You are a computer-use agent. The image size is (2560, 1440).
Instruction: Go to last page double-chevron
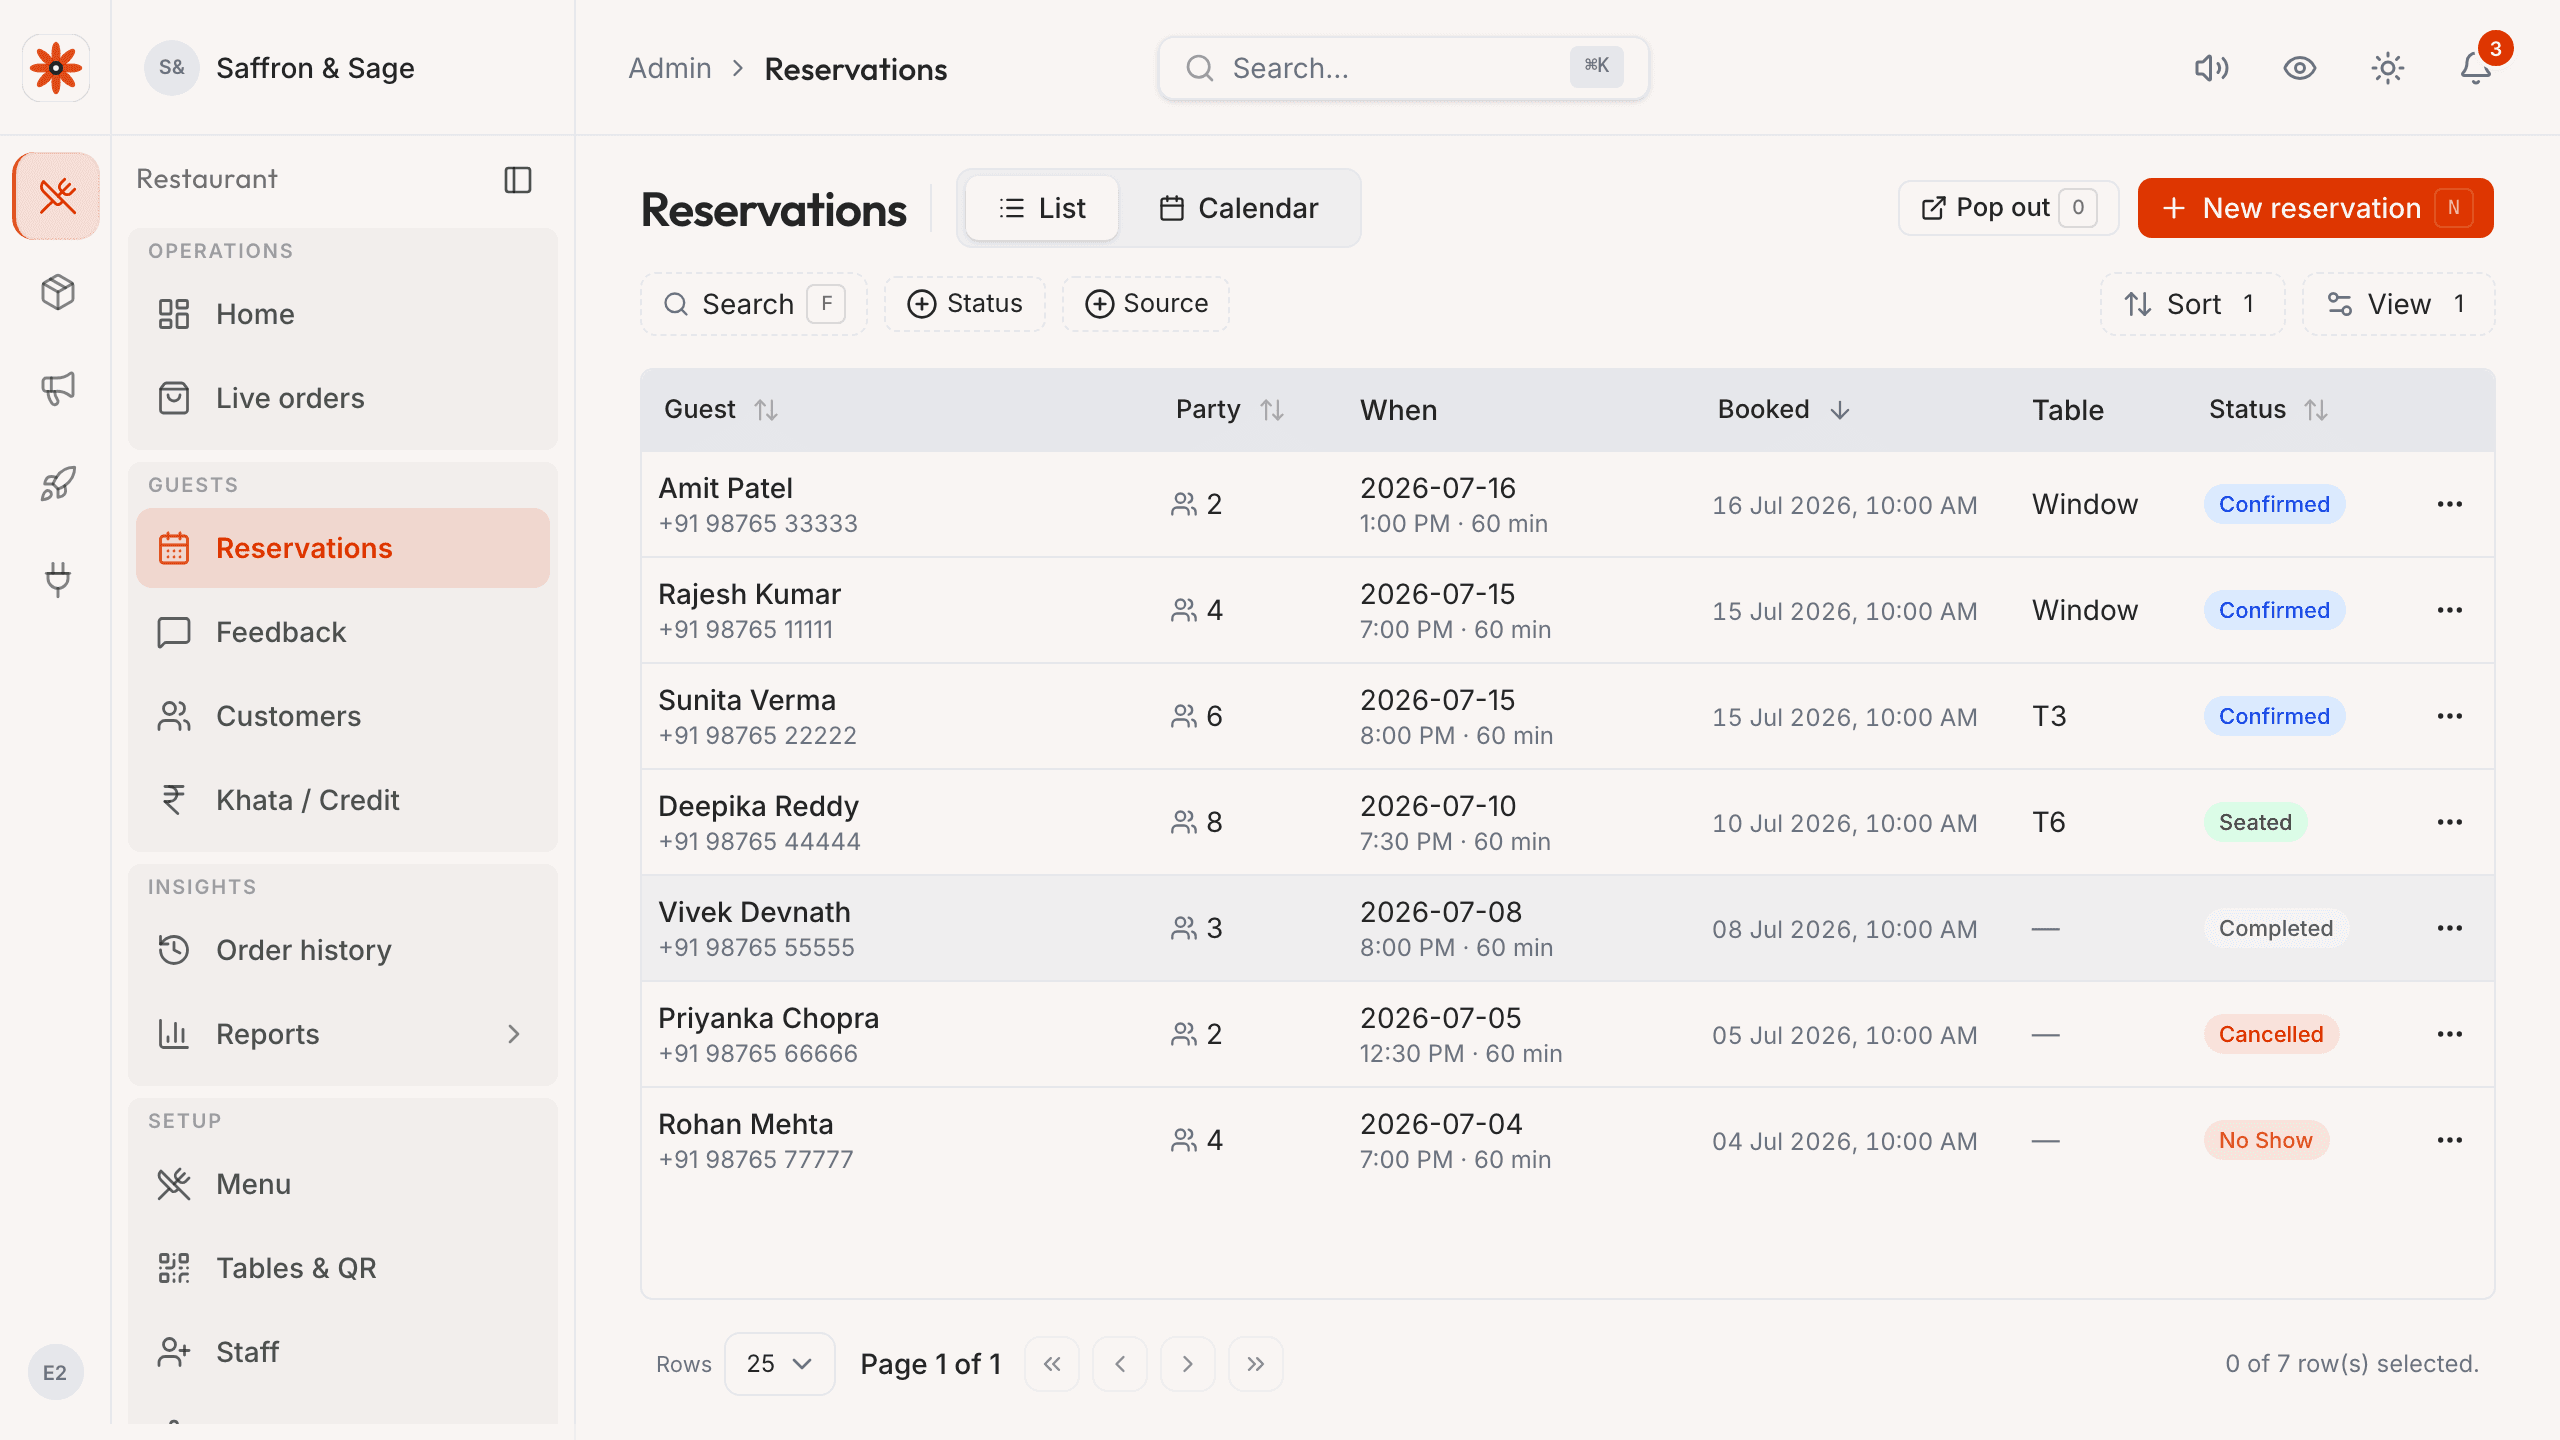1256,1364
